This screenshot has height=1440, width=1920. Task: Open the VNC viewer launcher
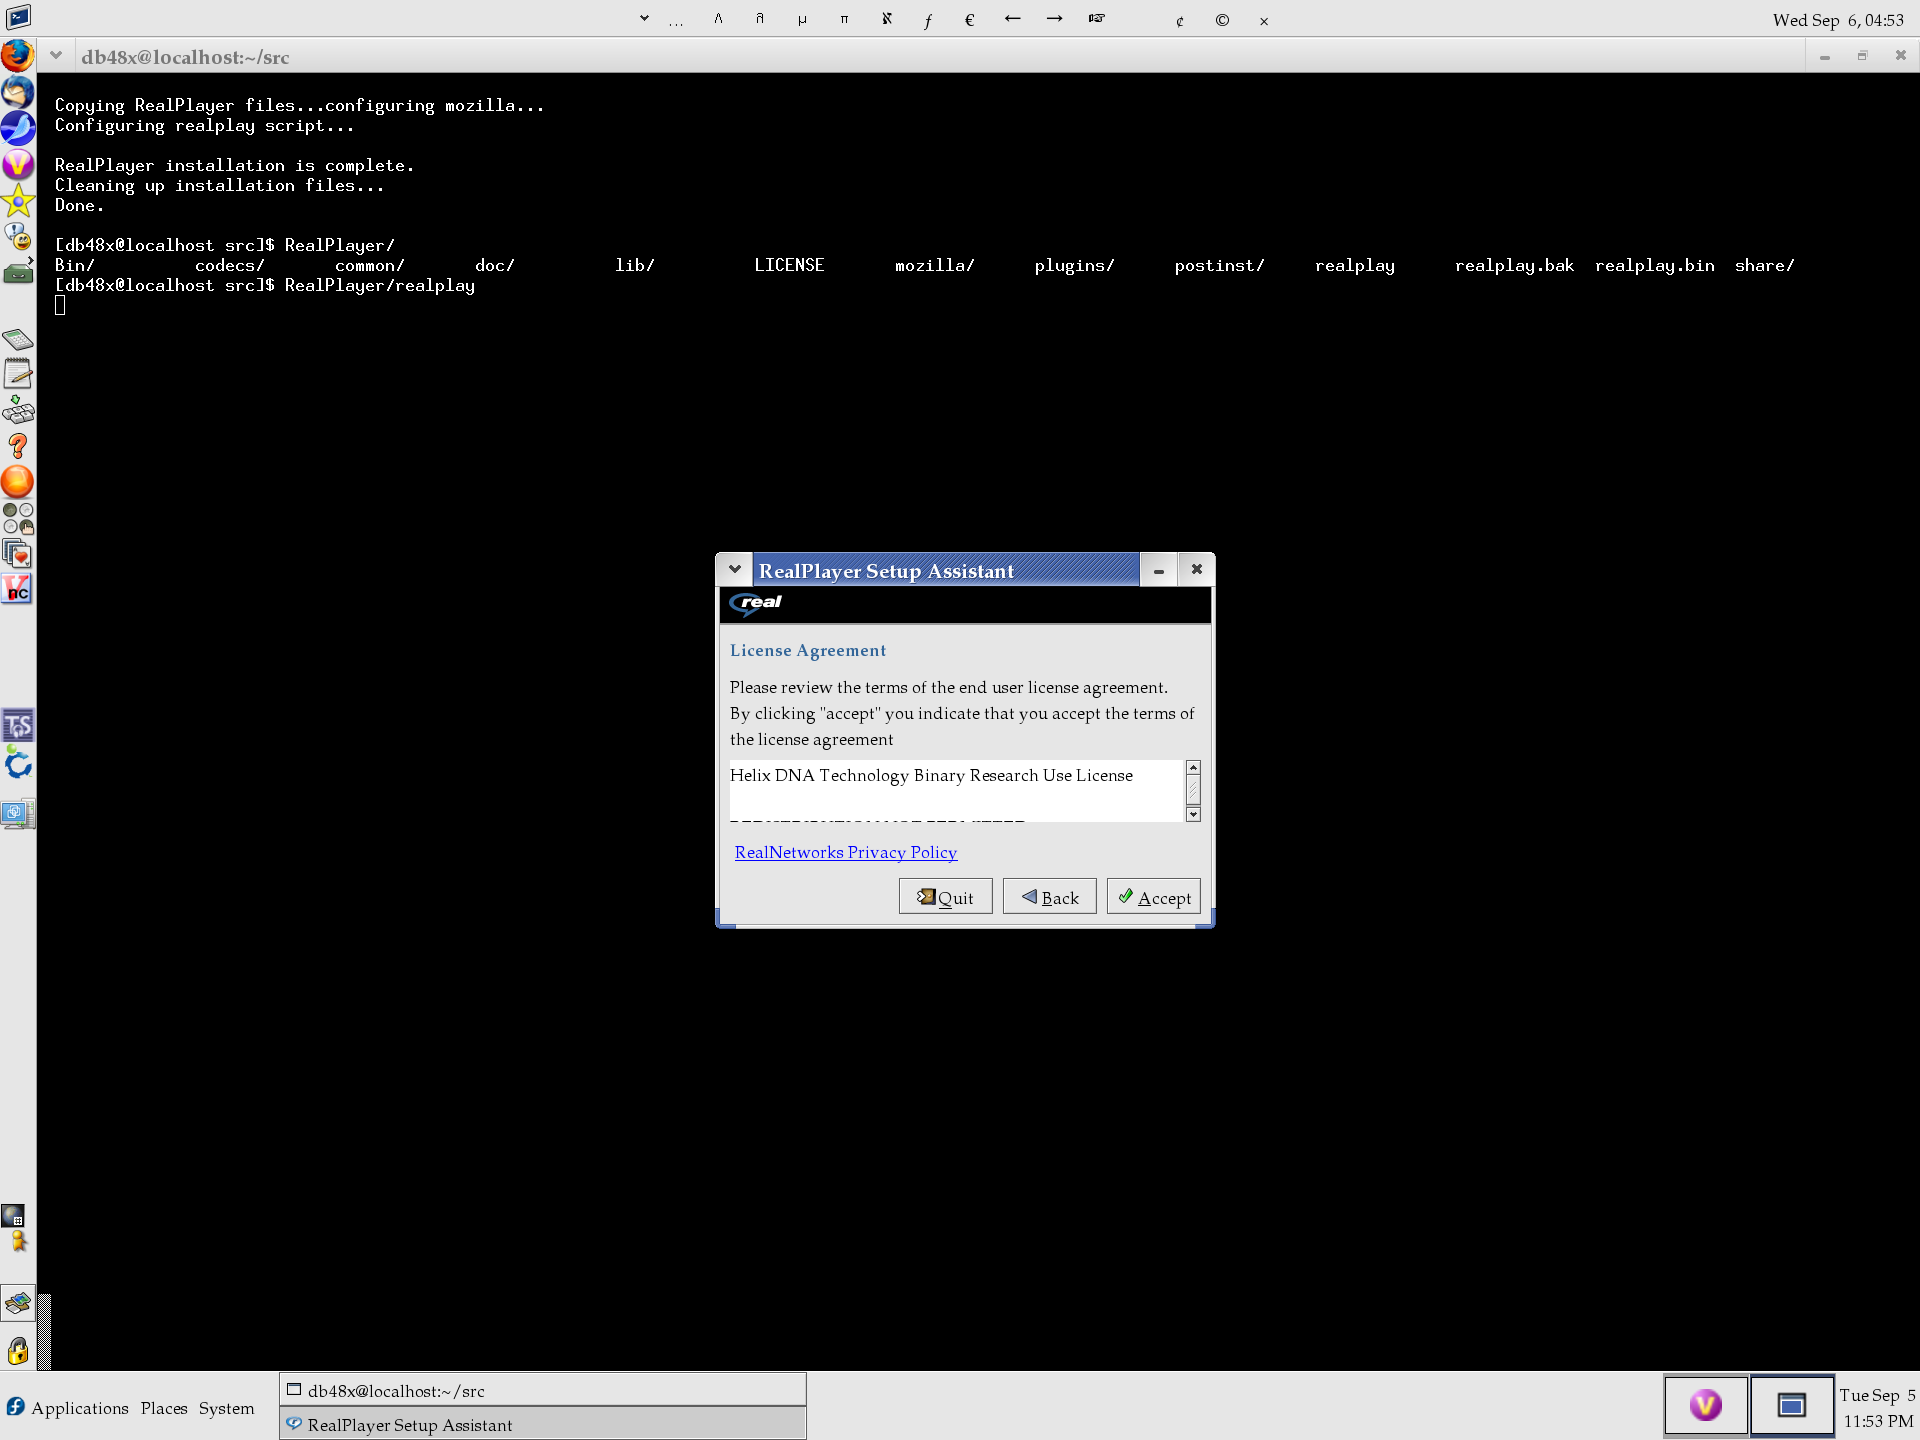pyautogui.click(x=18, y=590)
